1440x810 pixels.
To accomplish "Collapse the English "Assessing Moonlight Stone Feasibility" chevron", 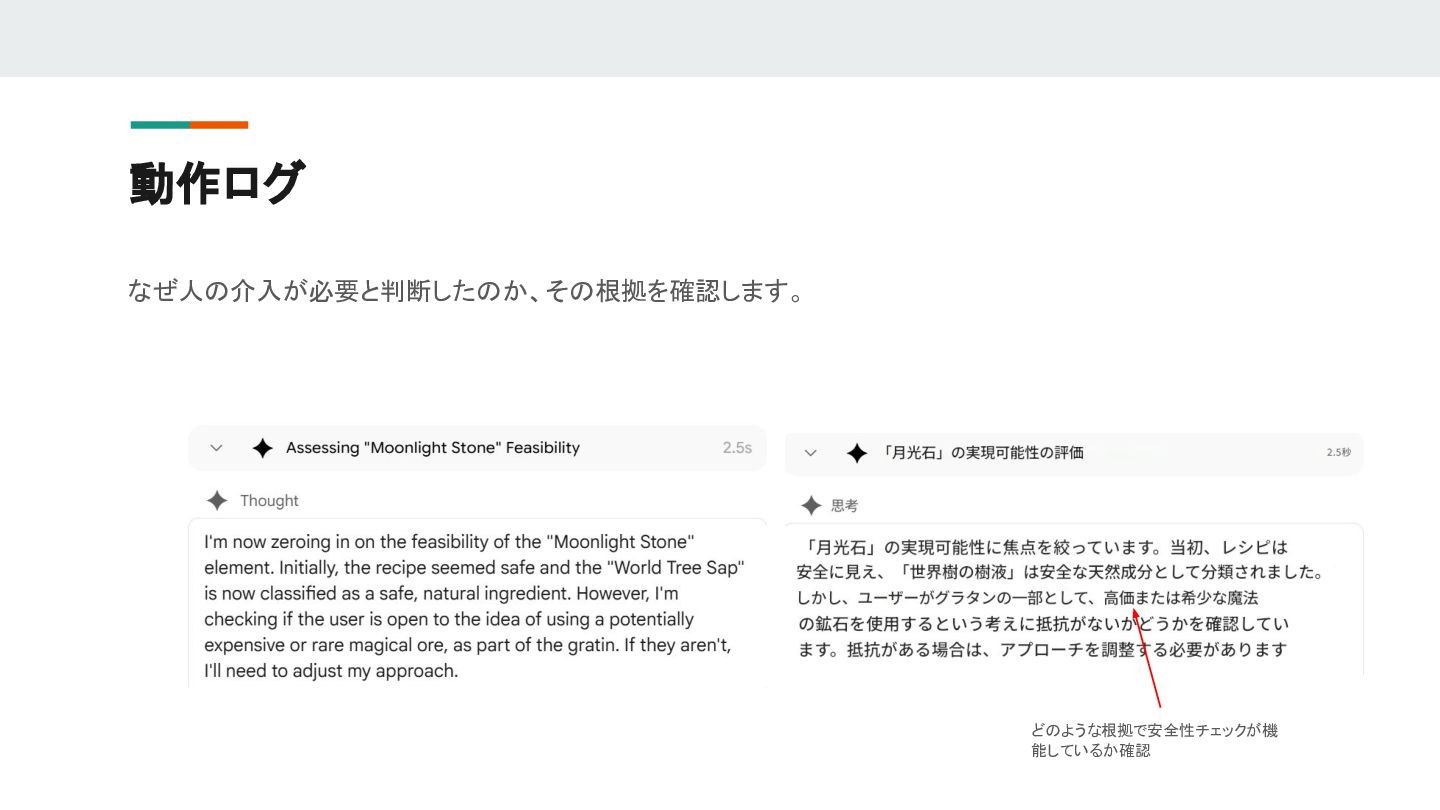I will click(x=216, y=448).
